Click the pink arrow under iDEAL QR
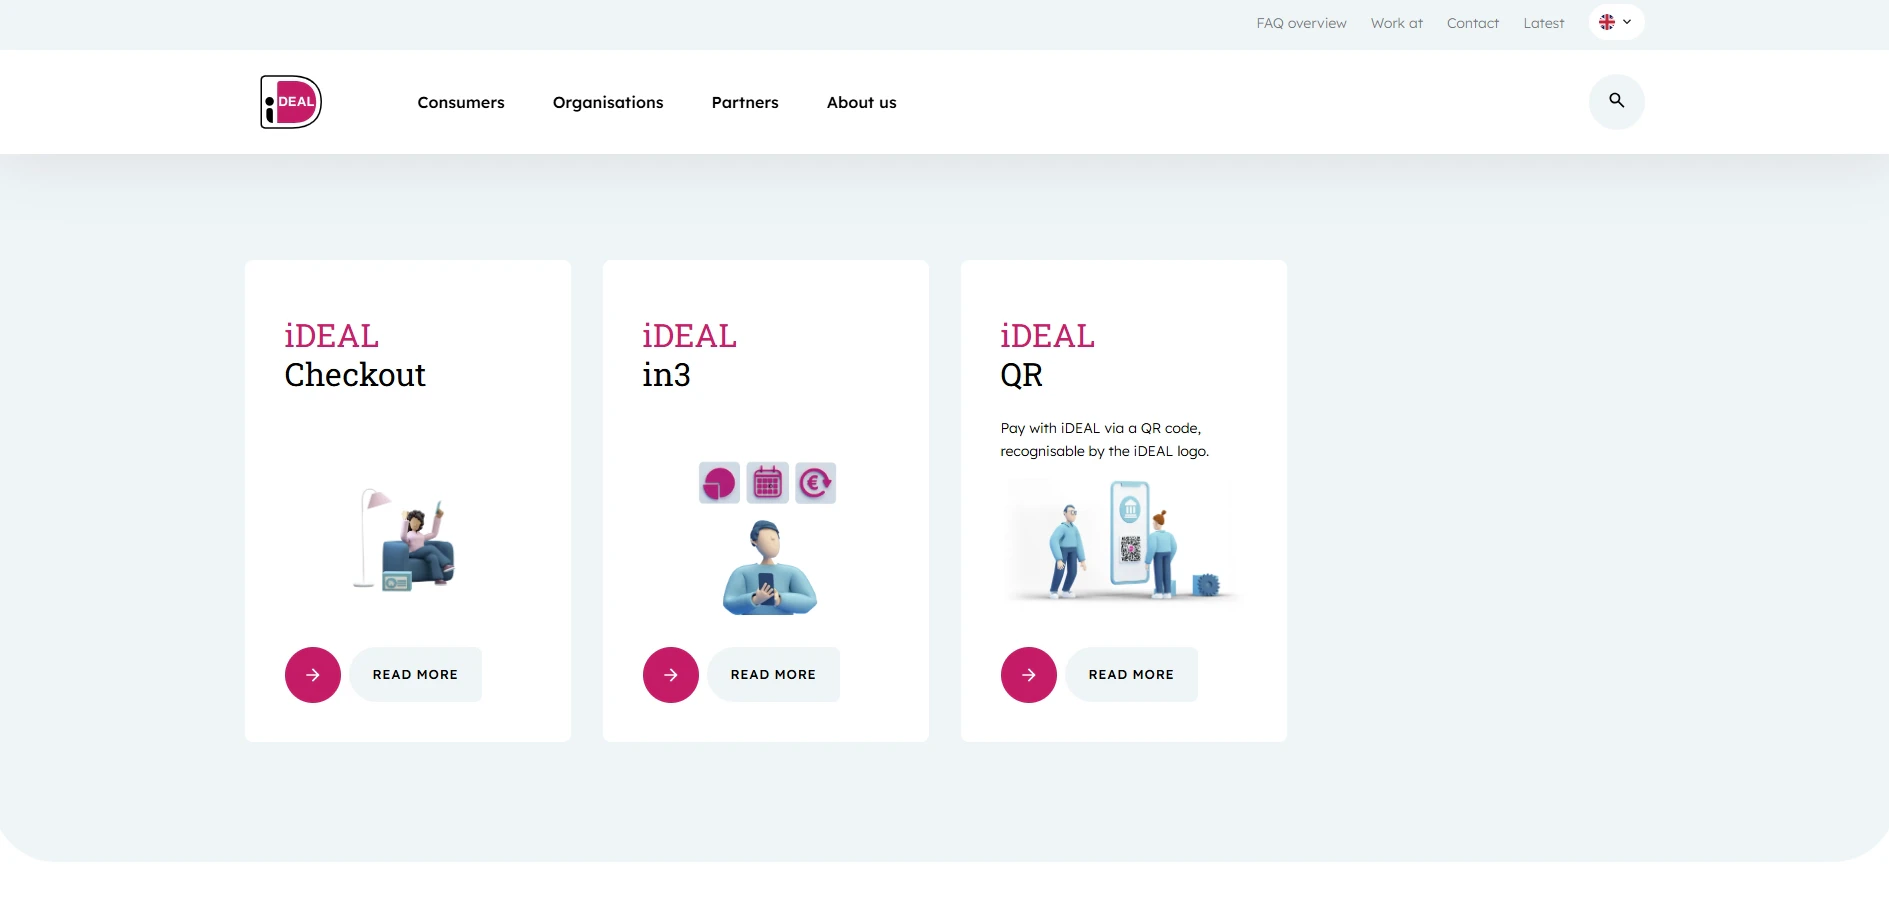 tap(1029, 675)
